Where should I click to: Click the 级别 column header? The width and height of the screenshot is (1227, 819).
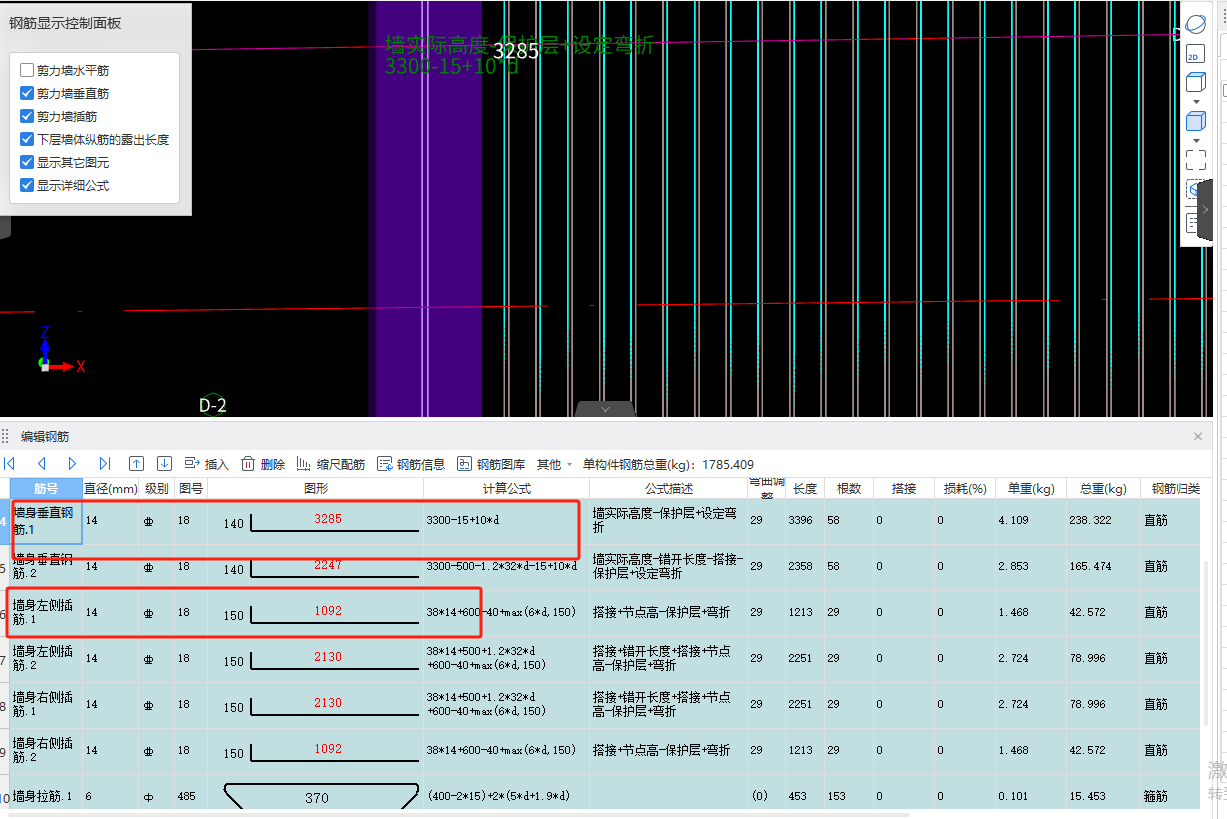156,489
